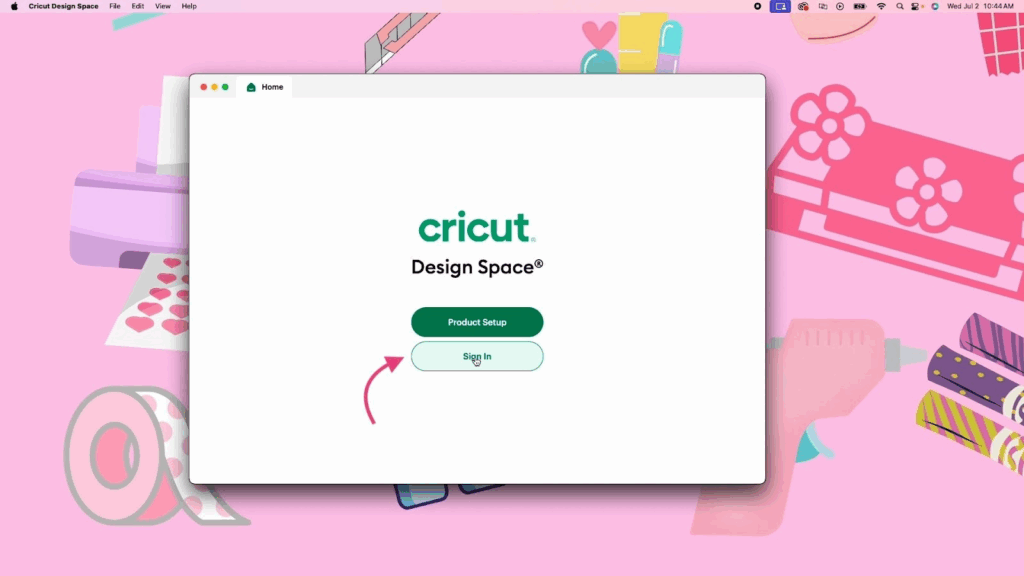Minimize the Design Space window

pos(214,87)
